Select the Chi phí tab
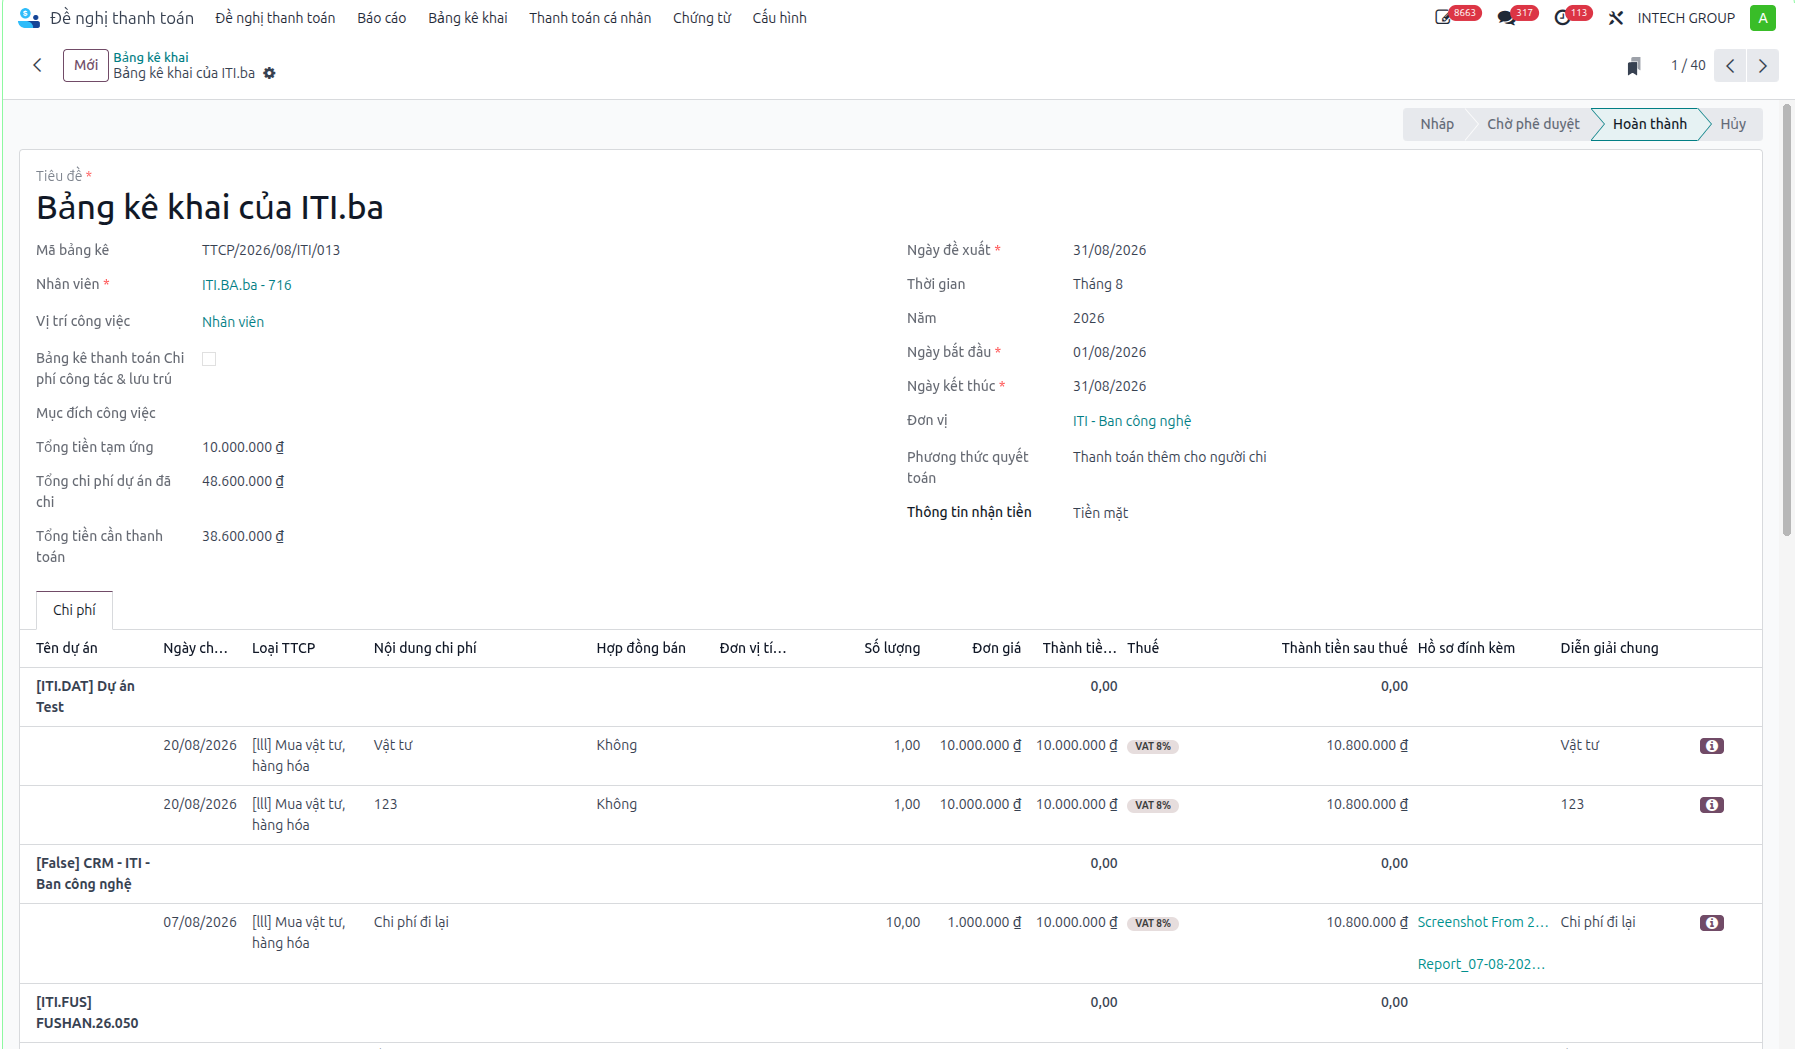The width and height of the screenshot is (1795, 1049). tap(74, 610)
